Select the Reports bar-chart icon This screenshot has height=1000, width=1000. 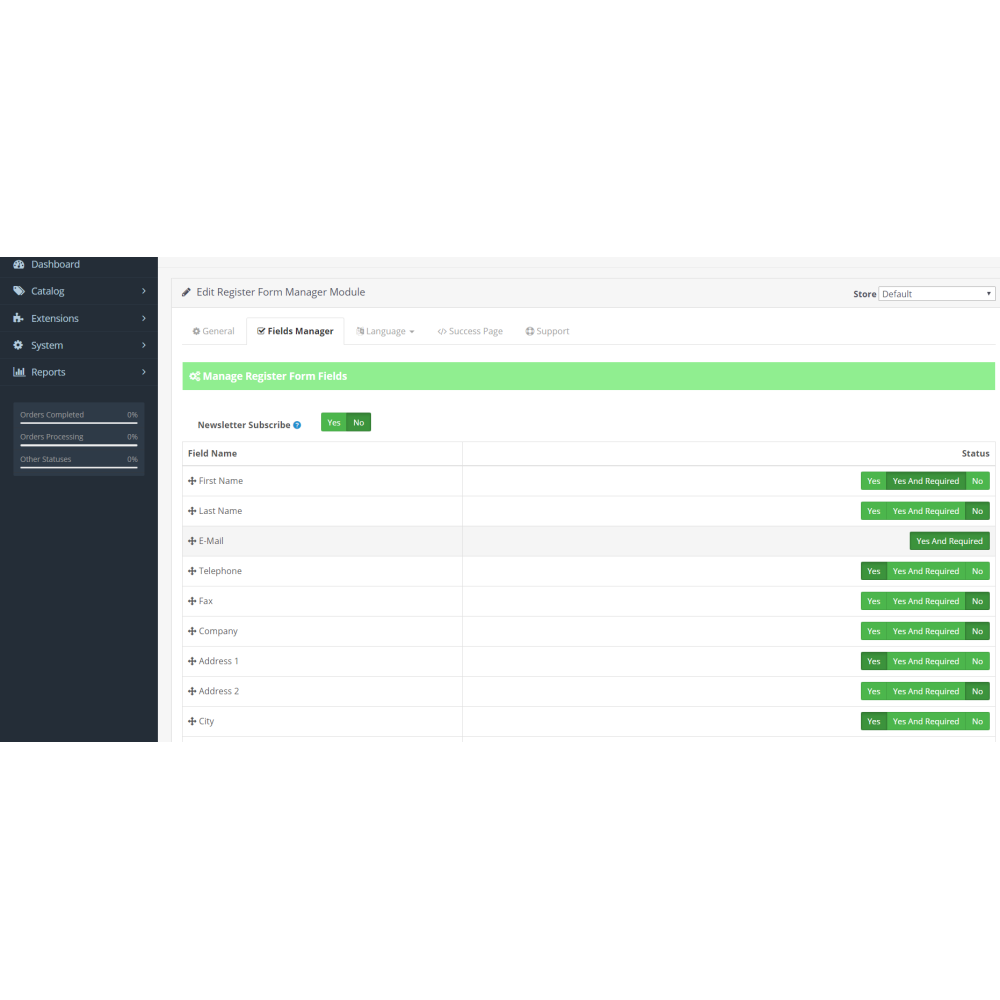point(19,372)
